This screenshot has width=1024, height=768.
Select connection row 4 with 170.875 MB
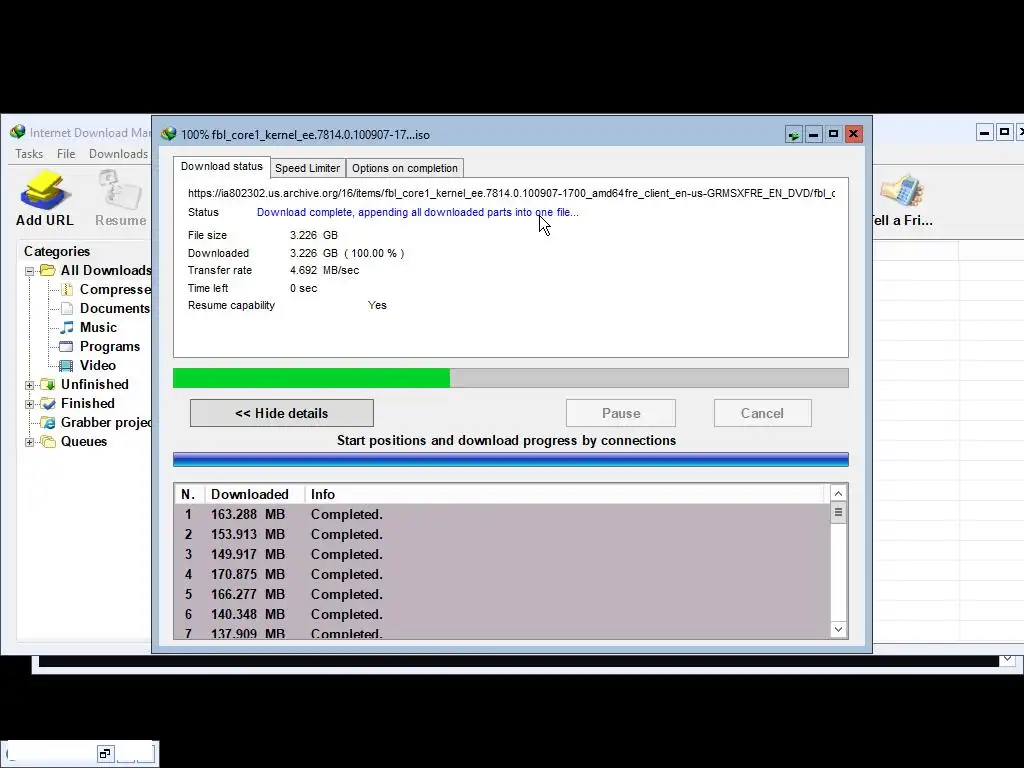tap(502, 575)
